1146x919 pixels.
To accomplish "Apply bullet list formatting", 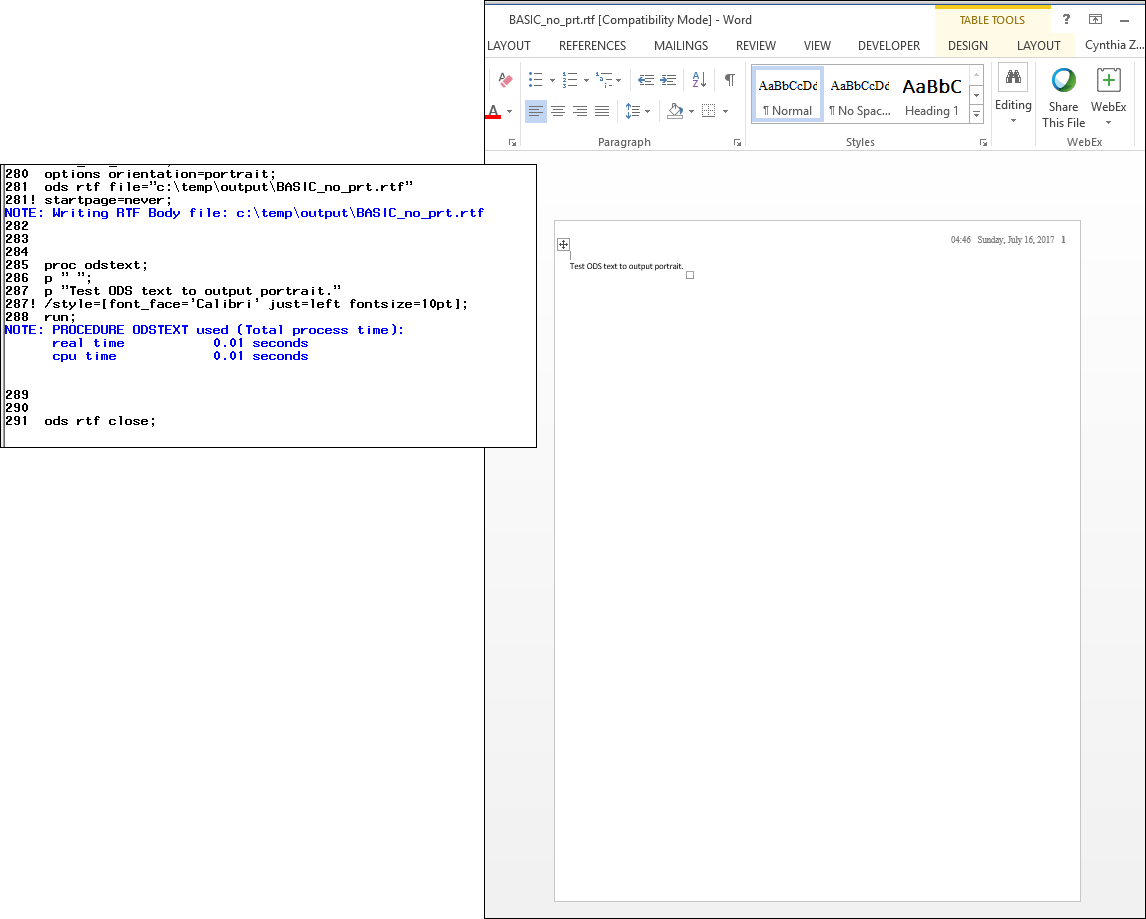I will pyautogui.click(x=536, y=80).
